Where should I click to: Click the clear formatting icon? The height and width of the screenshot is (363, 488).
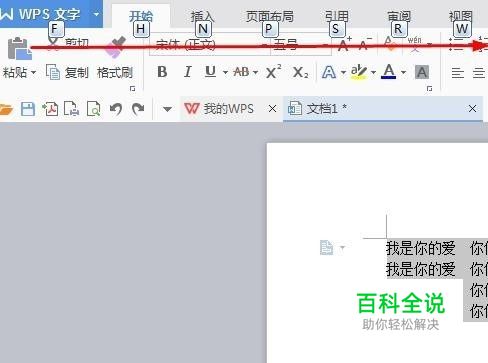(x=390, y=44)
